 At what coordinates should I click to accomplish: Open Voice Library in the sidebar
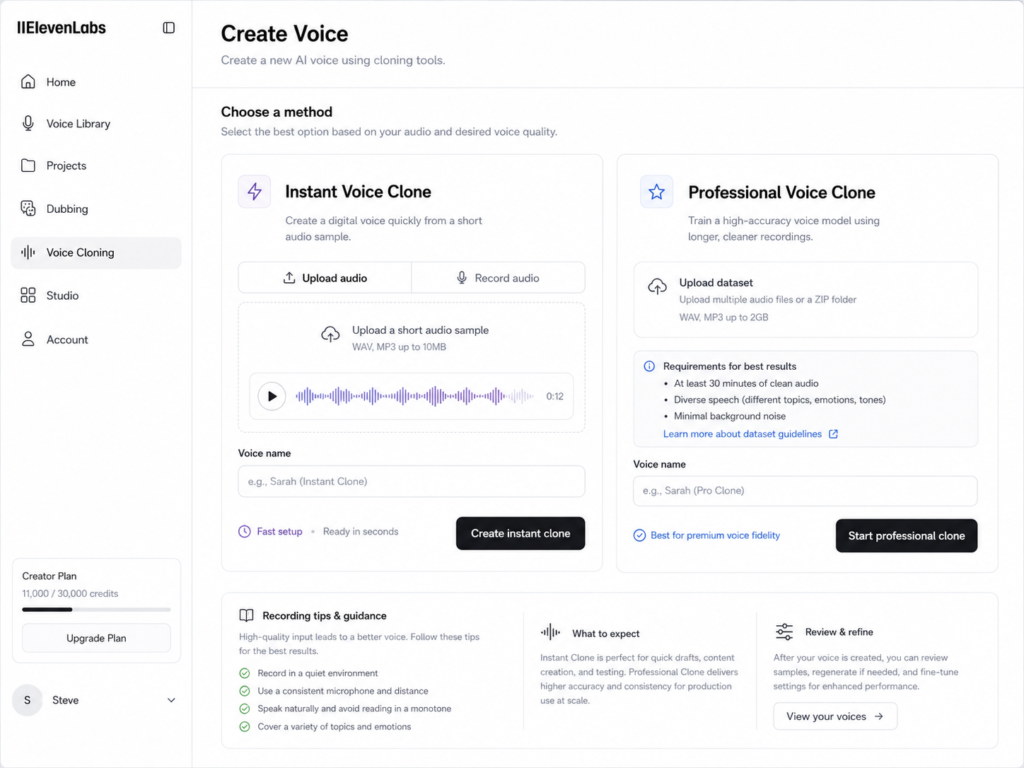[x=96, y=123]
